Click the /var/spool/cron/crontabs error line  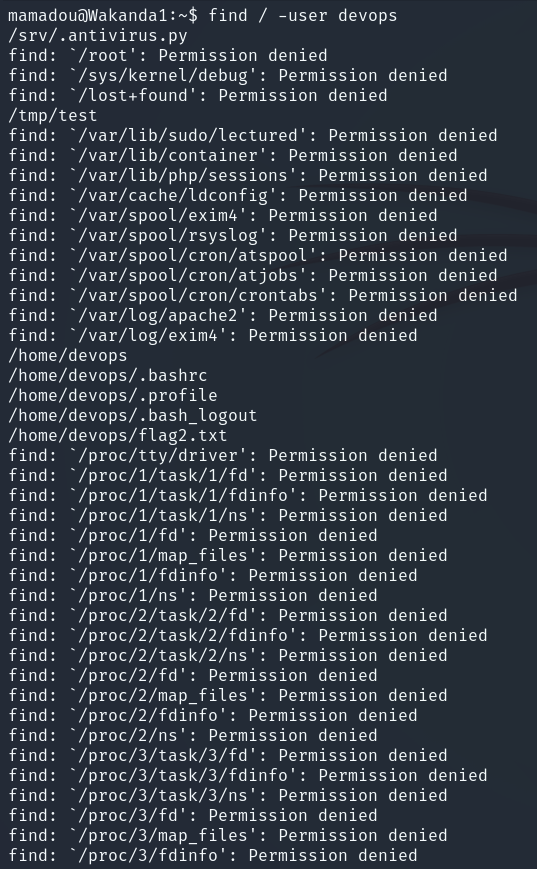point(262,295)
